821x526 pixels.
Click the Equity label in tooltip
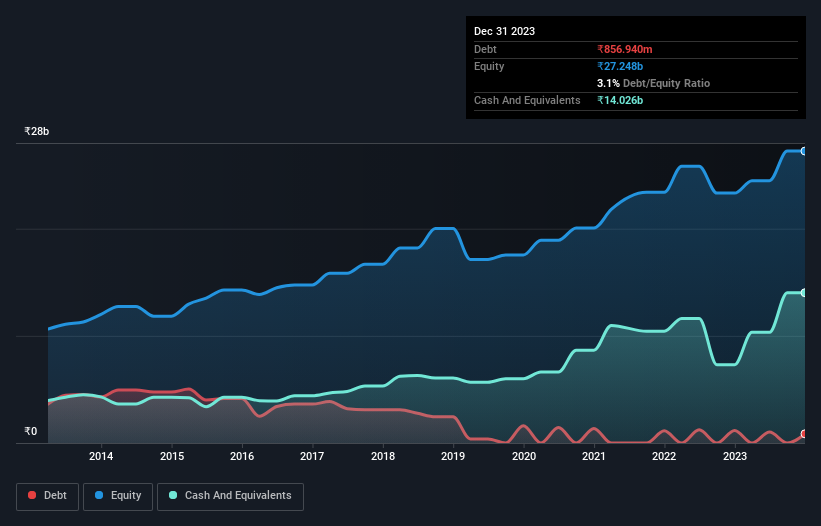point(489,66)
